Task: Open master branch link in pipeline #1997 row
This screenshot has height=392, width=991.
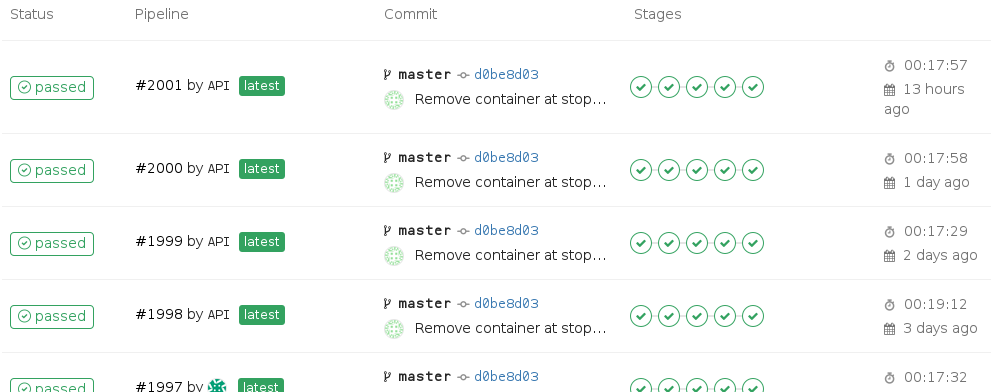Action: click(x=425, y=377)
